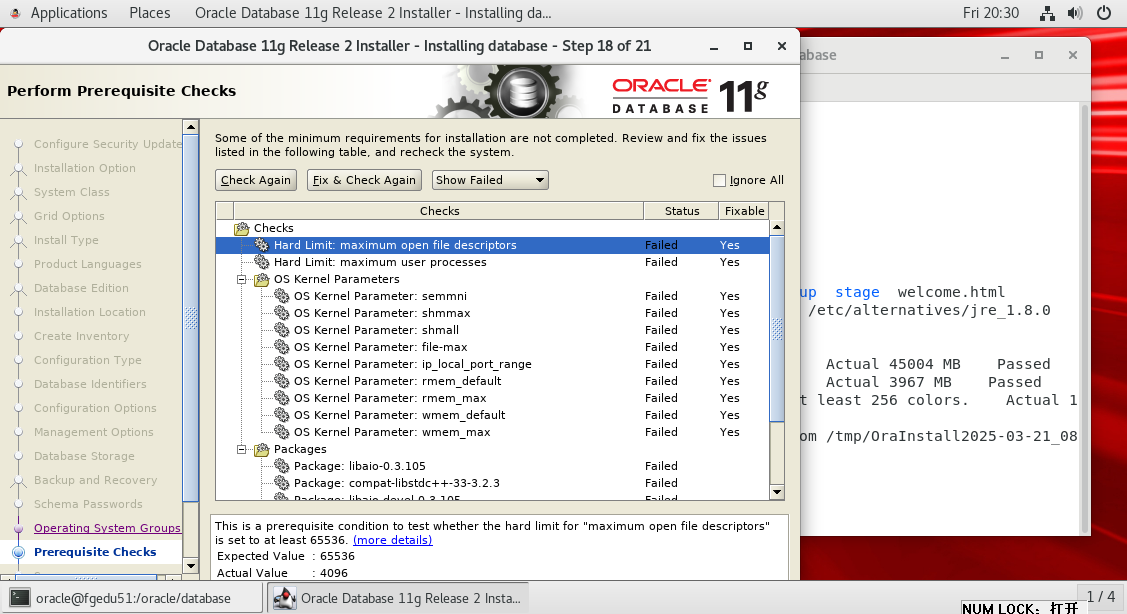Viewport: 1127px width, 614px height.
Task: Click the rmem_default gear icon
Action: pos(282,381)
